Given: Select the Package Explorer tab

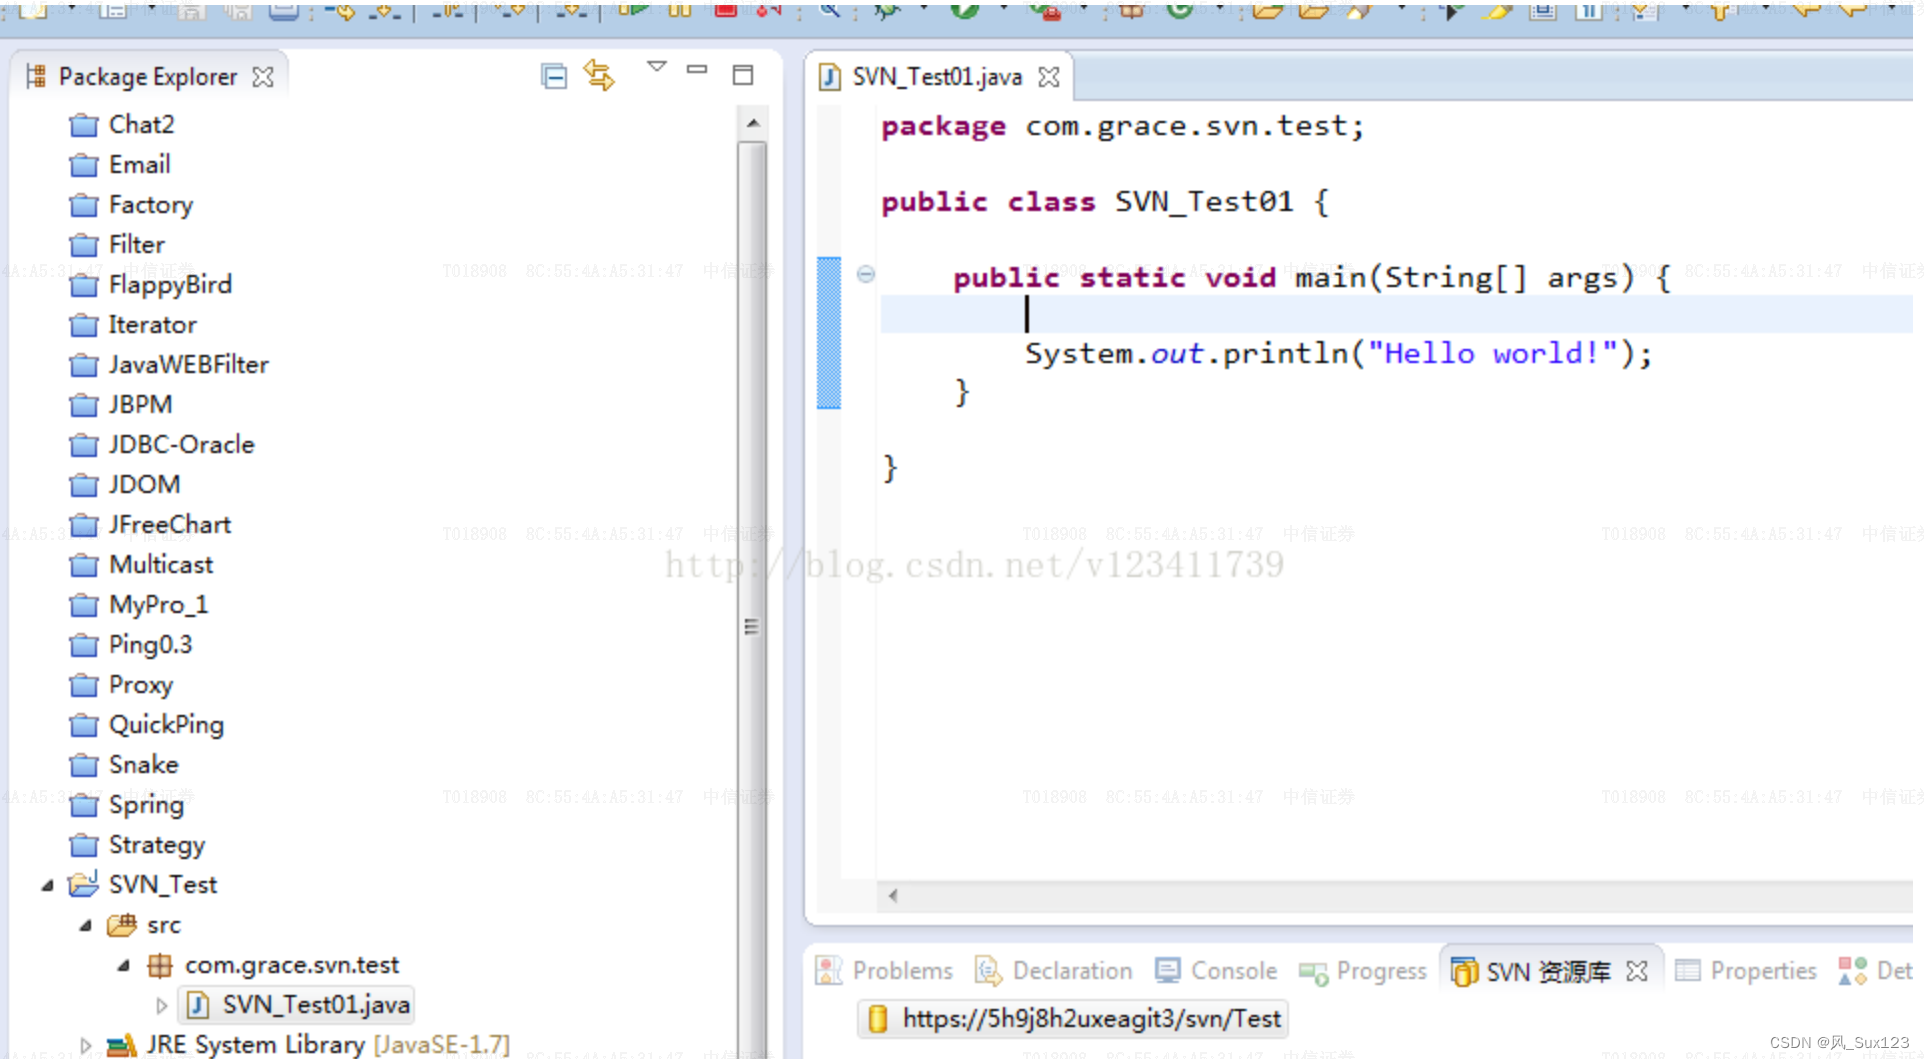Looking at the screenshot, I should point(148,77).
